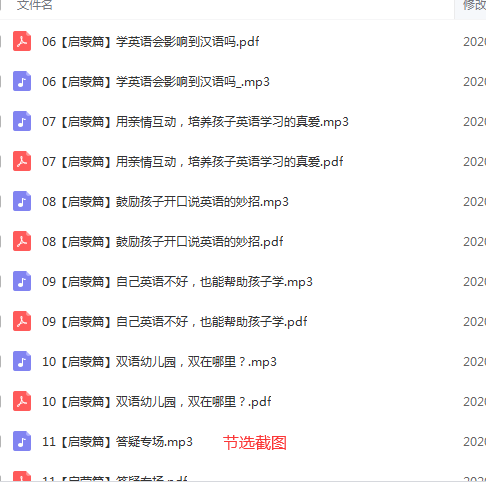Click the music icon for 11 答疑专场 mp3
This screenshot has height=486, width=486.
22,441
